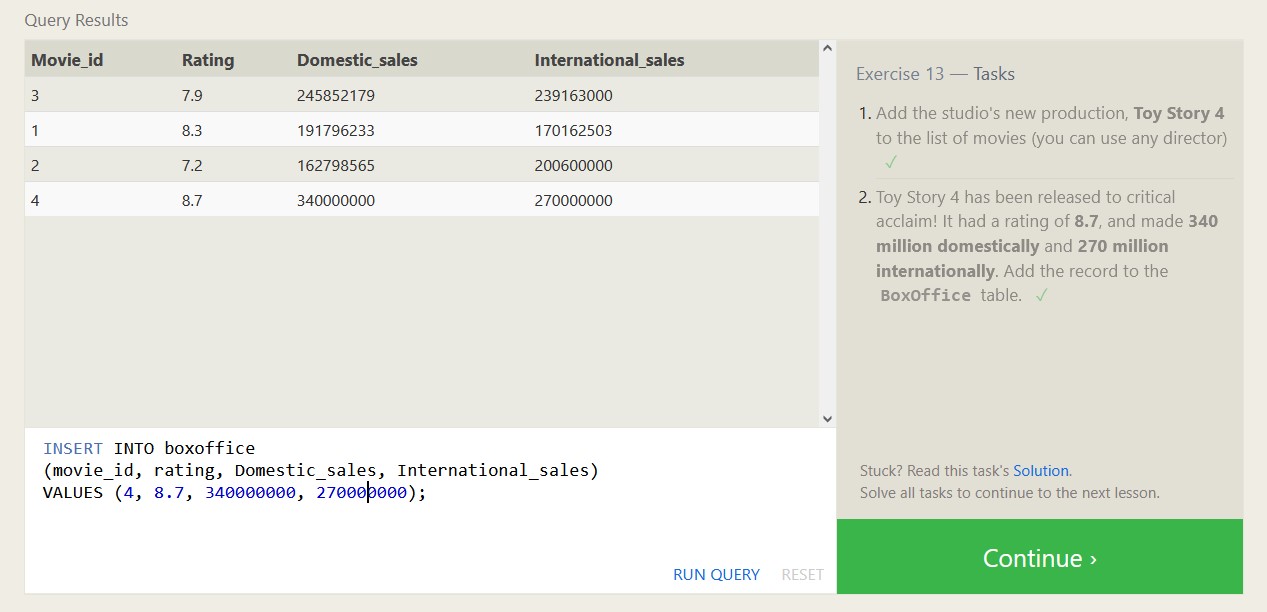Click the Query Results heading
Screen dimensions: 1267x612
pyautogui.click(x=76, y=20)
